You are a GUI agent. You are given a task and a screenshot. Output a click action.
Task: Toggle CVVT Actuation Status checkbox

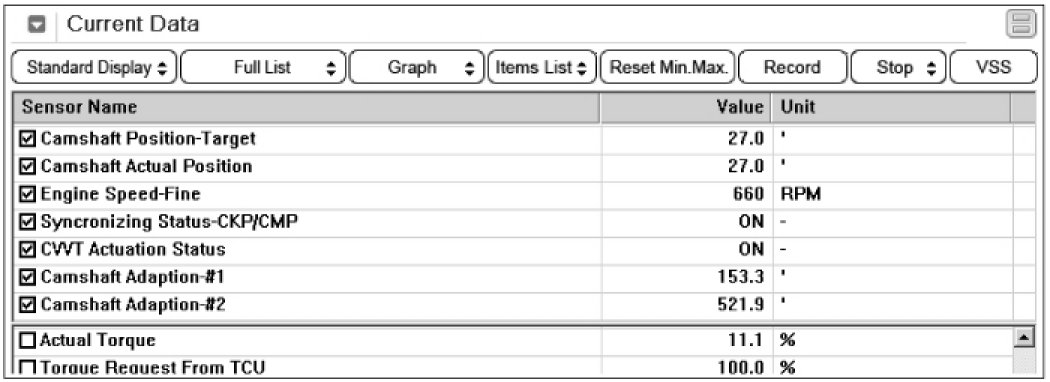(28, 250)
